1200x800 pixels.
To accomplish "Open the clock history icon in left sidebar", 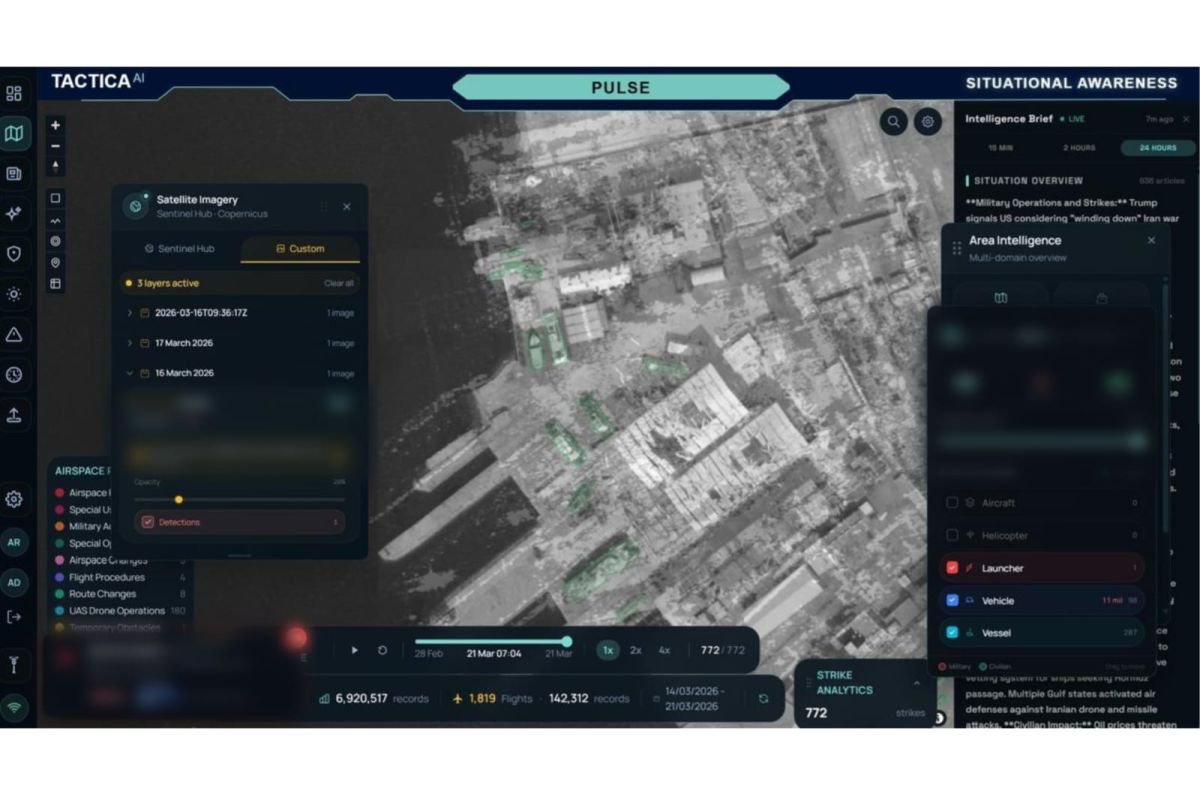I will tap(14, 375).
